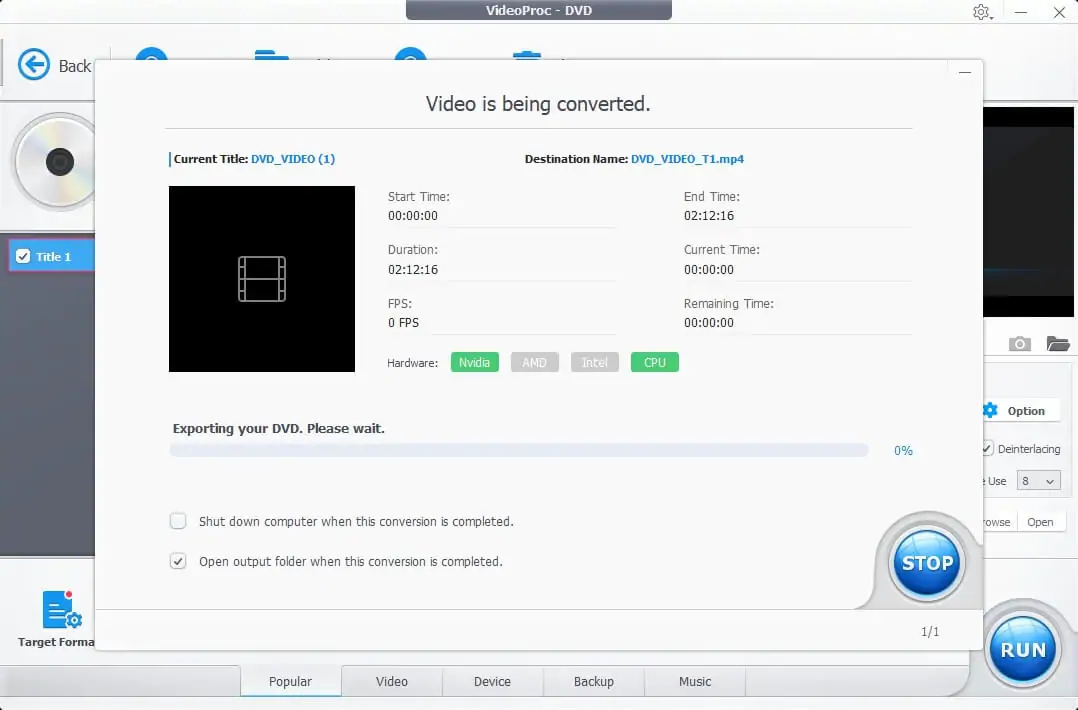Click the Duration value 02:12:16
The height and width of the screenshot is (710, 1078).
click(x=413, y=269)
